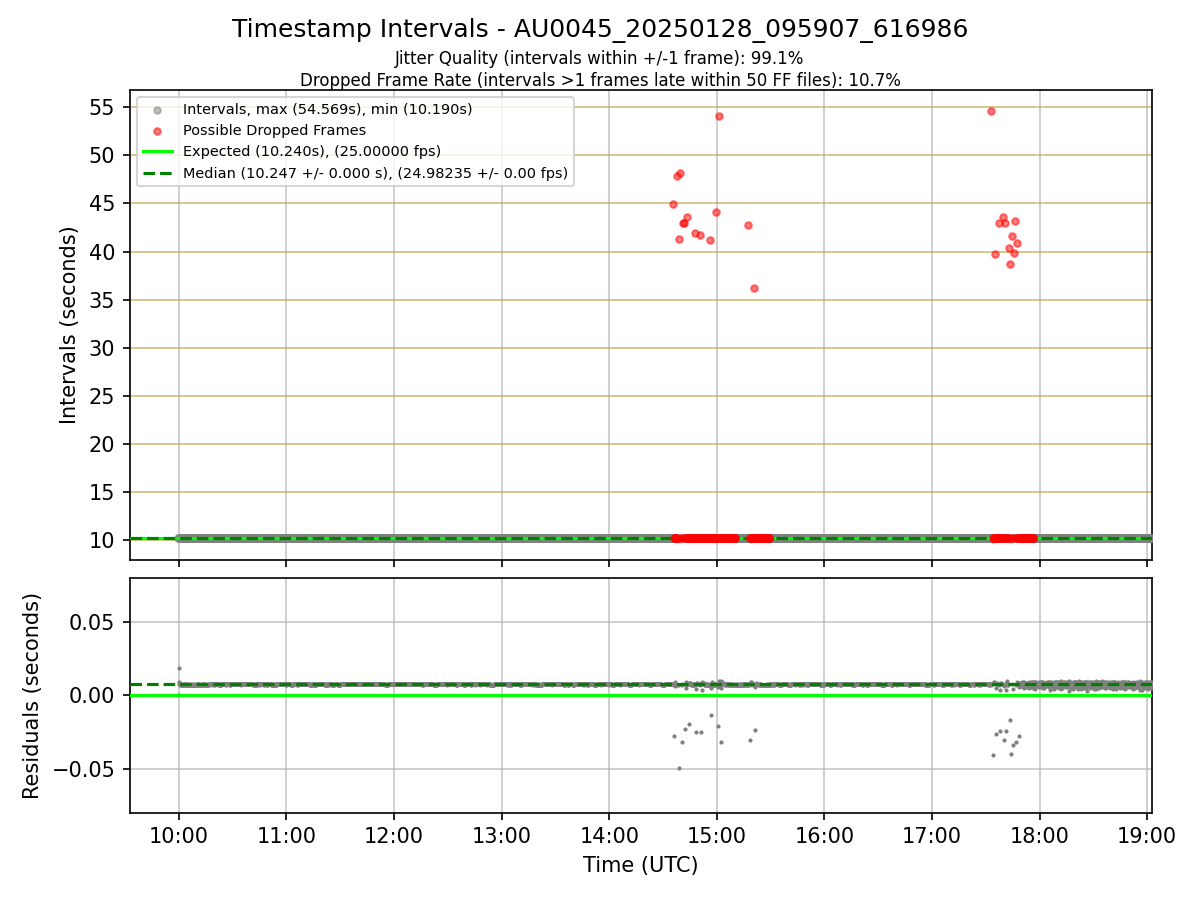This screenshot has width=1200, height=900.
Task: Click the lowest red point near 36 seconds
Action: (754, 288)
